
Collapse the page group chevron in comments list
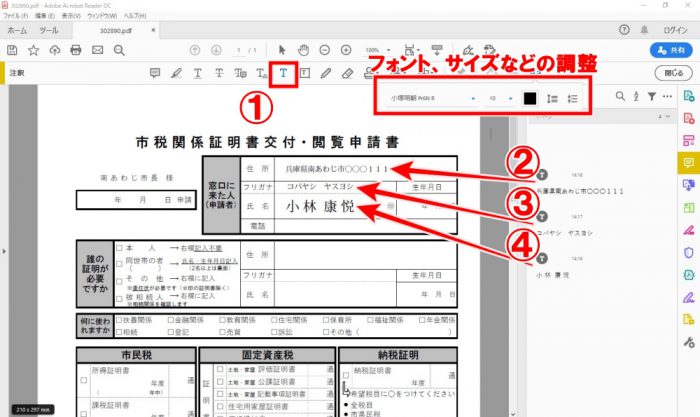[x=668, y=117]
